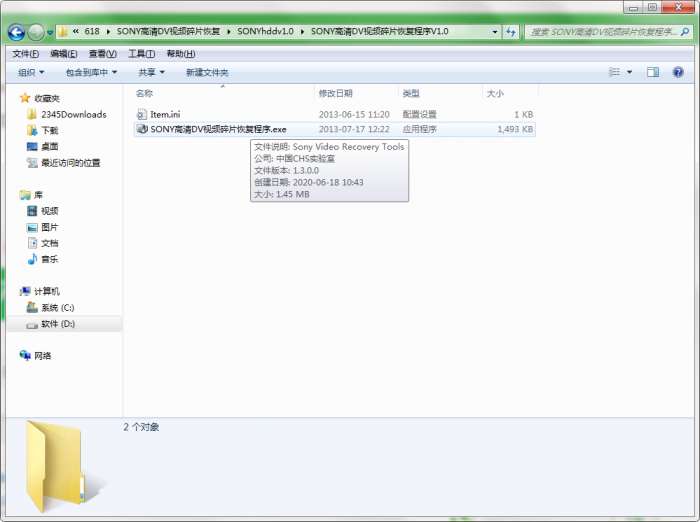Open the view options dropdown arrow

(629, 72)
